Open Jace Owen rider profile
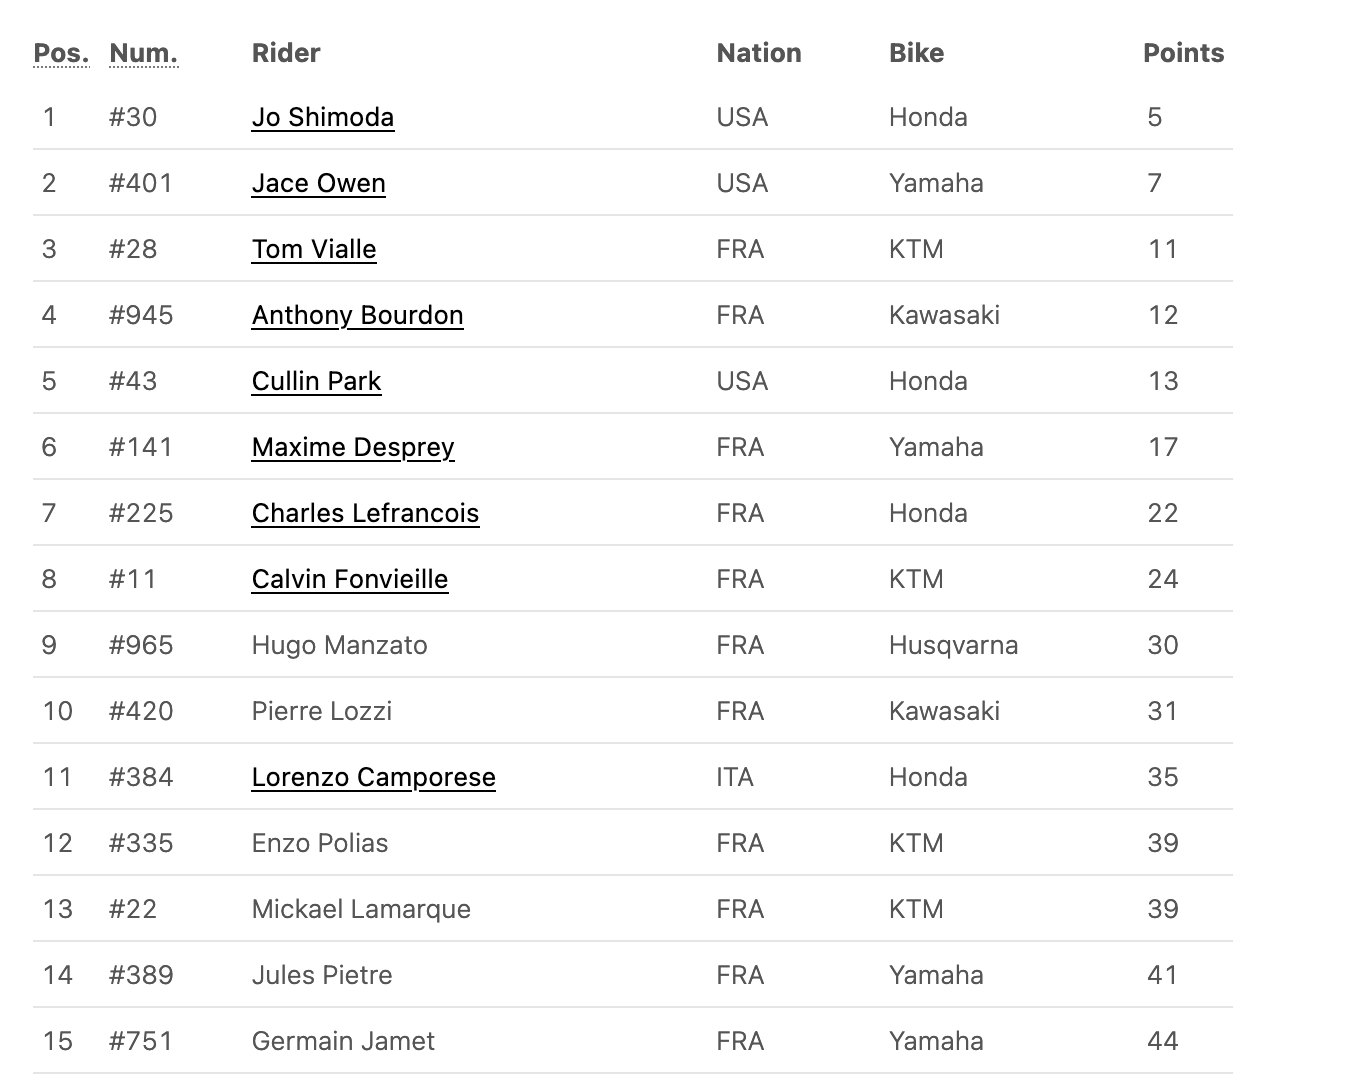Viewport: 1360px width, 1084px height. tap(319, 183)
